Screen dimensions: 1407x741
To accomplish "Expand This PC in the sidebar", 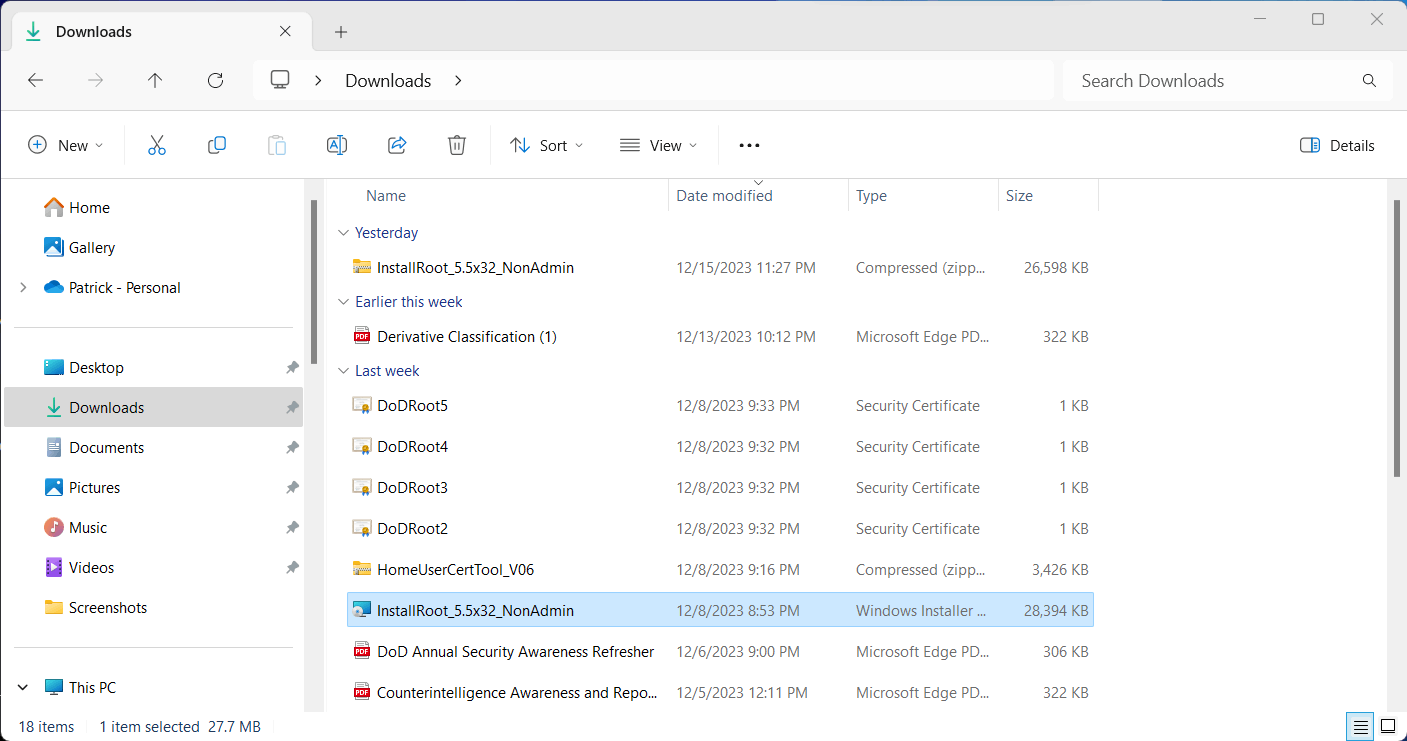I will point(22,687).
